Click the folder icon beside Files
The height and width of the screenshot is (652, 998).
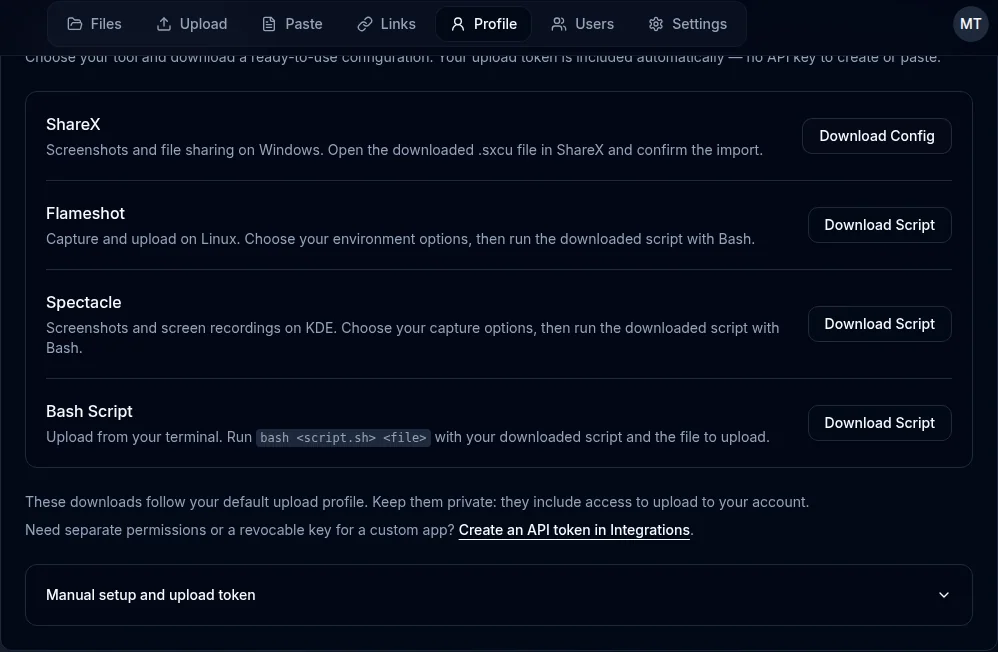tap(75, 24)
